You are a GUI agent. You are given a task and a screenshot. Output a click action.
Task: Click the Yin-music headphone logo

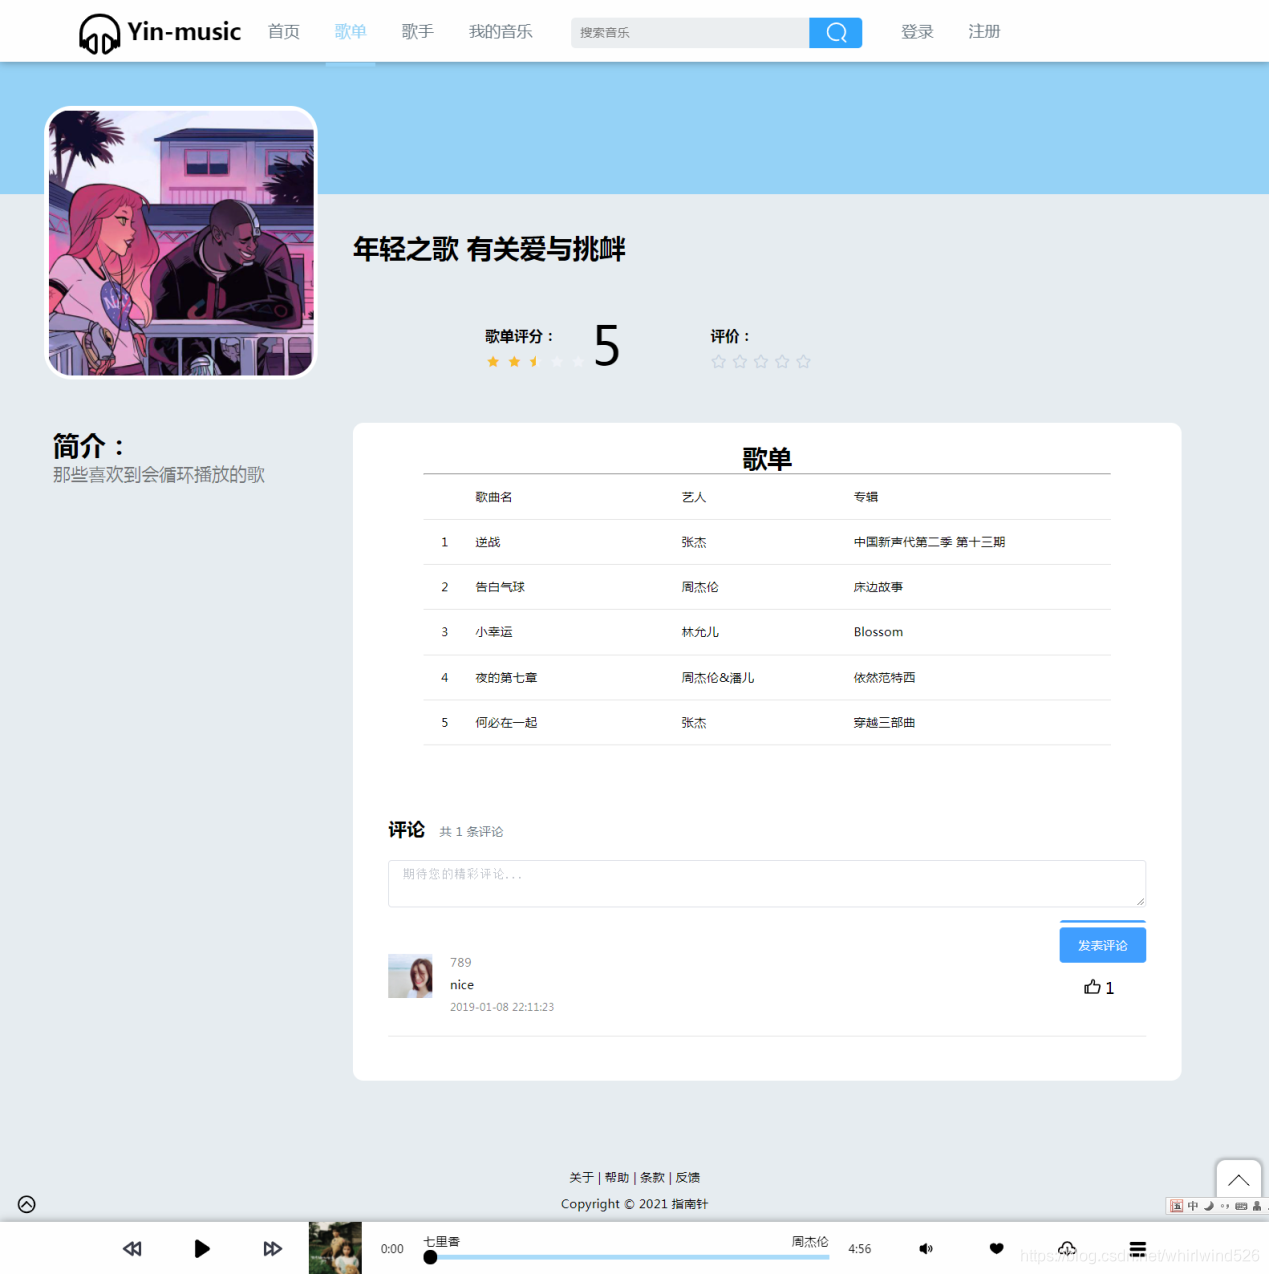pyautogui.click(x=99, y=33)
